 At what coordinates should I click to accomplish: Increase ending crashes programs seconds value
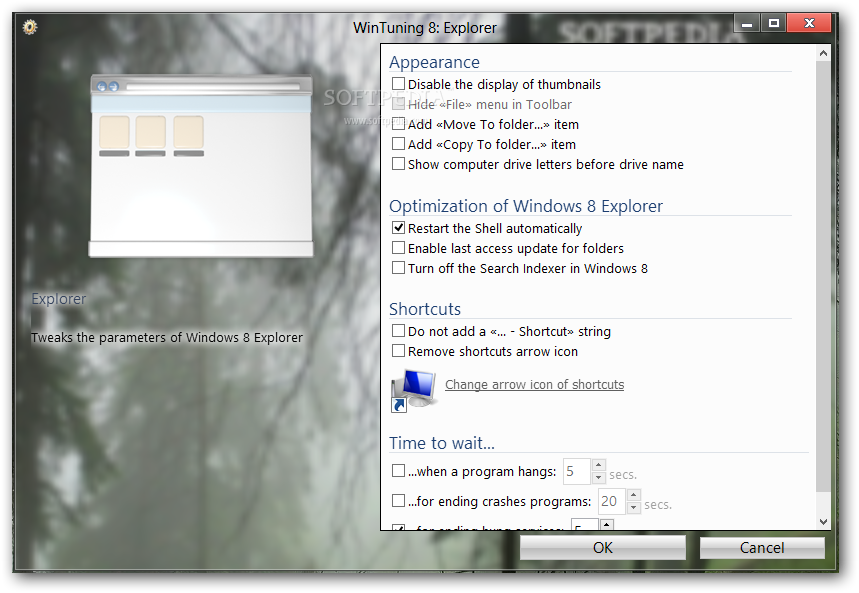tap(633, 495)
